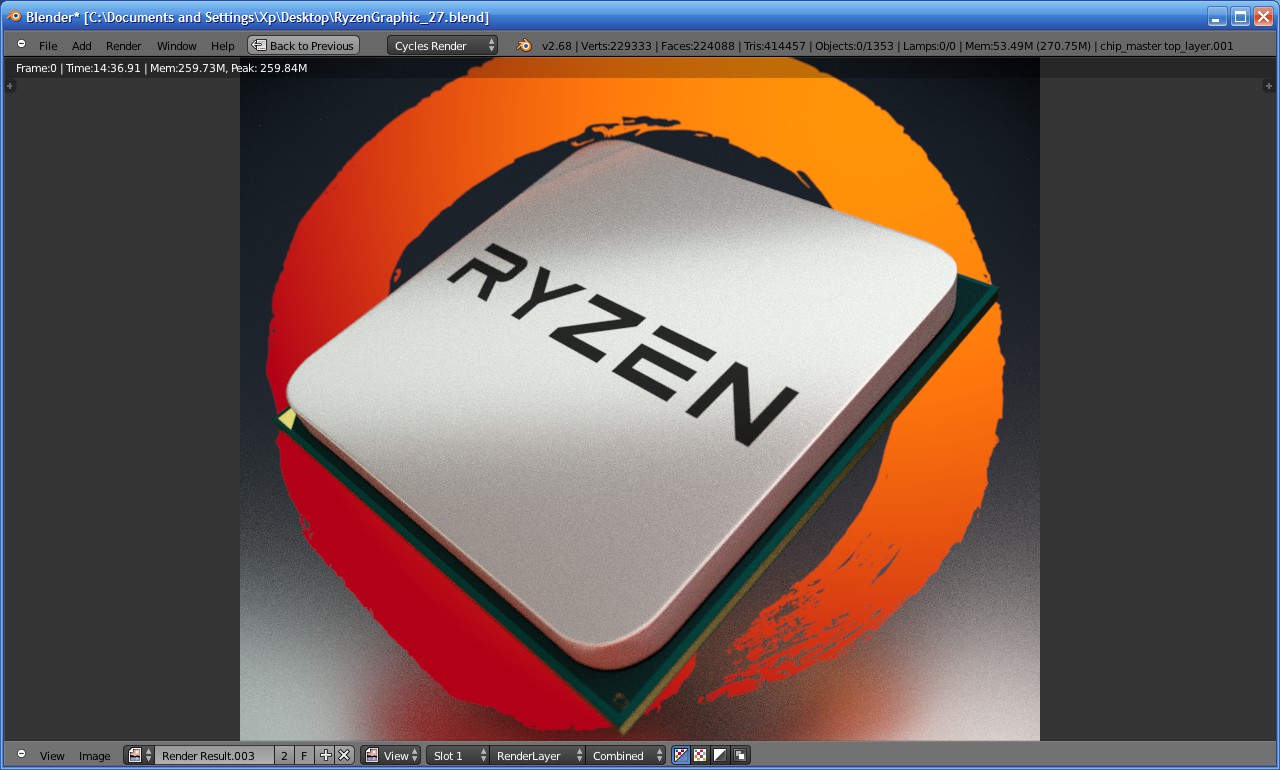Click the Blender logo icon in header
Viewport: 1280px width, 770px height.
coord(524,45)
